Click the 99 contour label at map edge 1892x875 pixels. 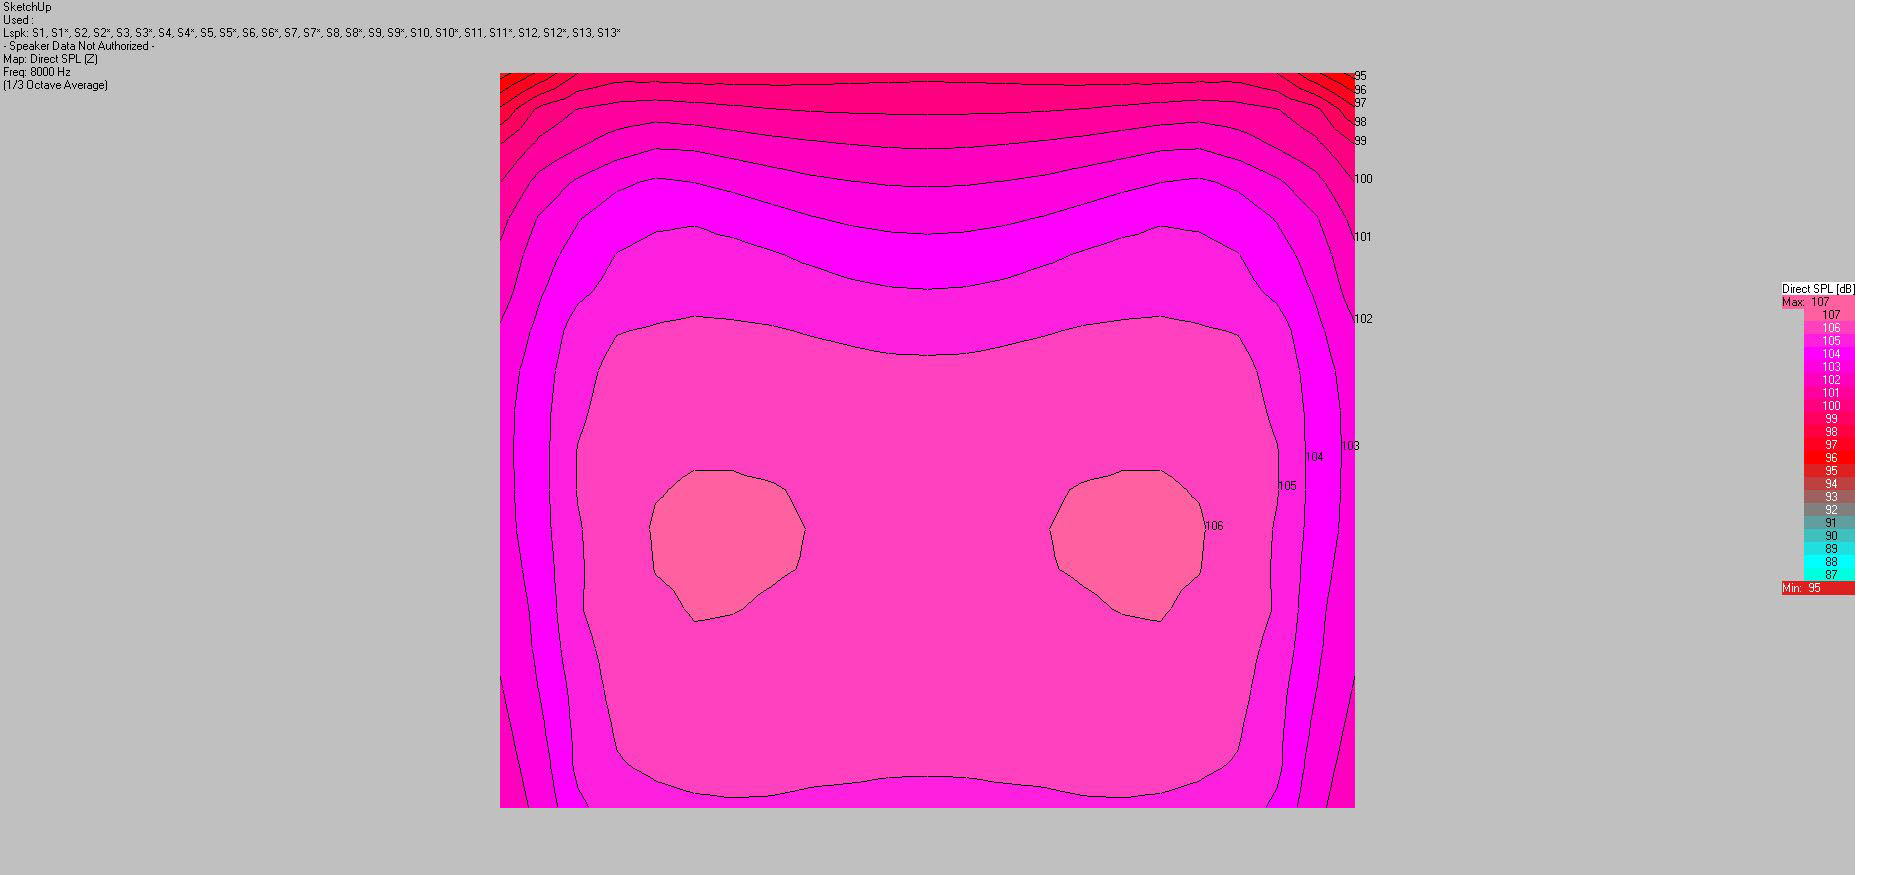click(1360, 141)
